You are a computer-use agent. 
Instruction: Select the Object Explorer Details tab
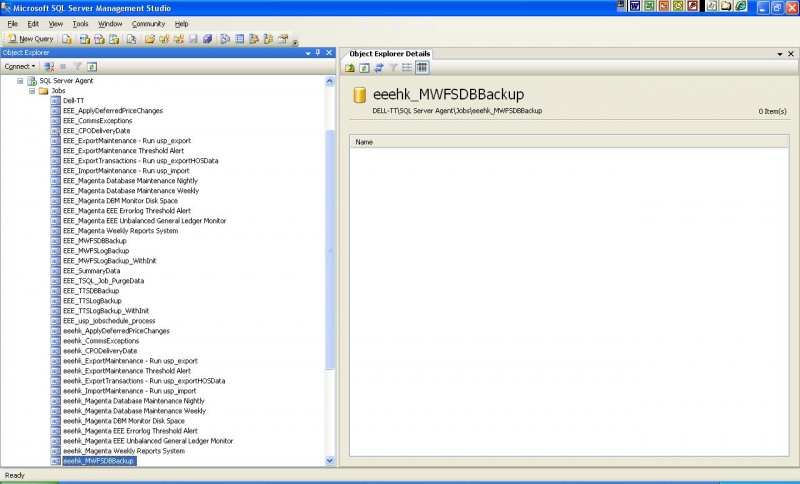[x=390, y=54]
